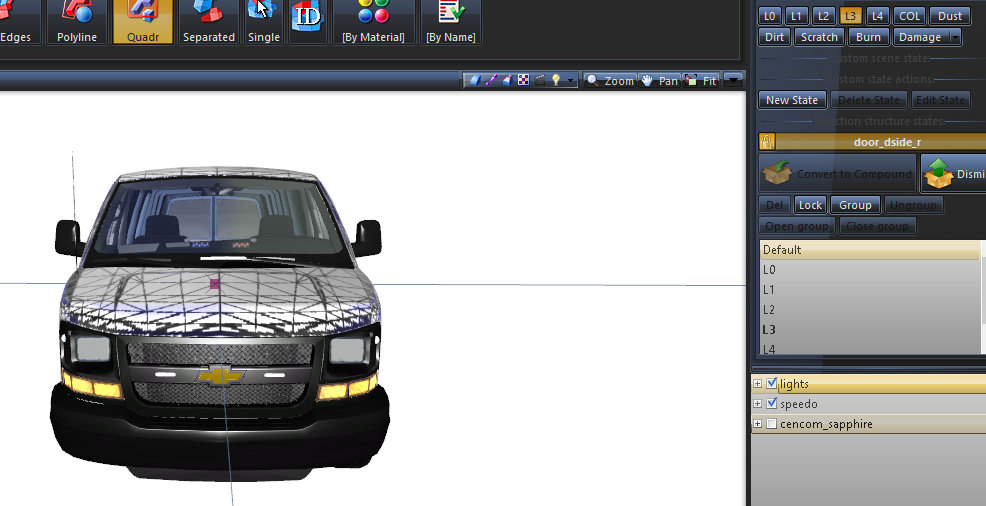Uncheck the lights visibility checkbox
986x506 pixels.
(772, 383)
